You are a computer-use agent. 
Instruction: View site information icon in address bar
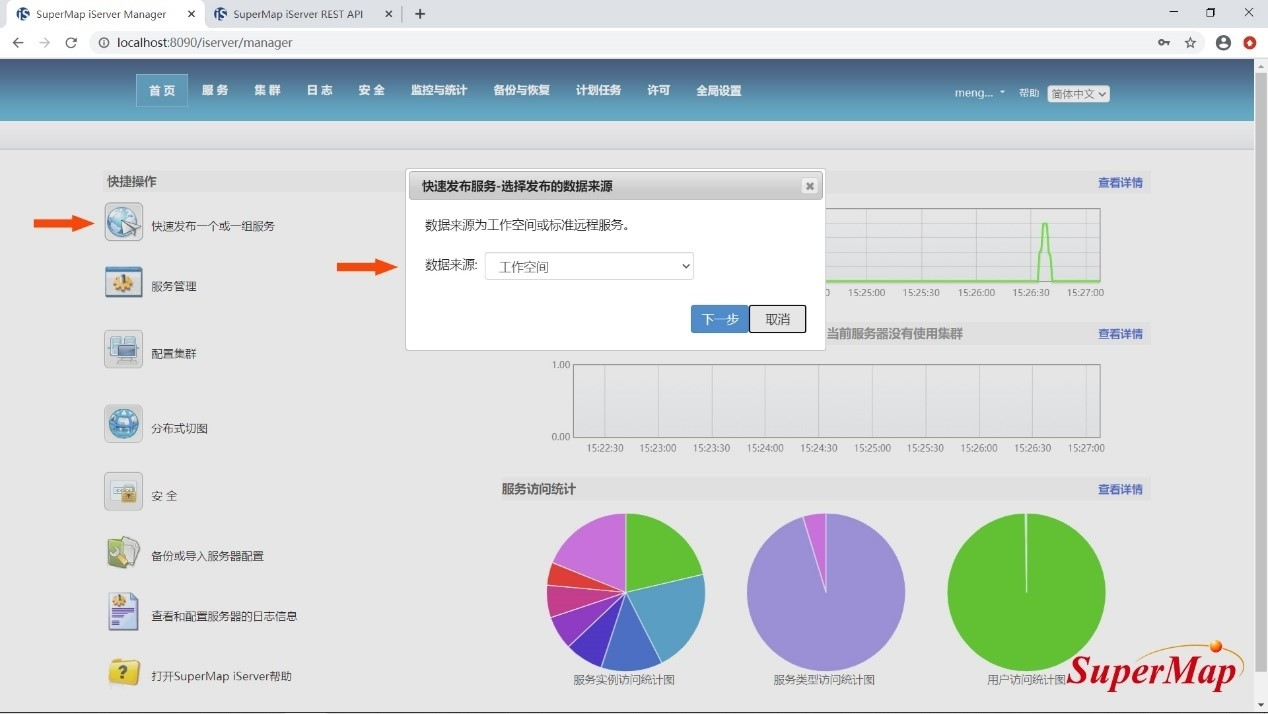click(104, 43)
